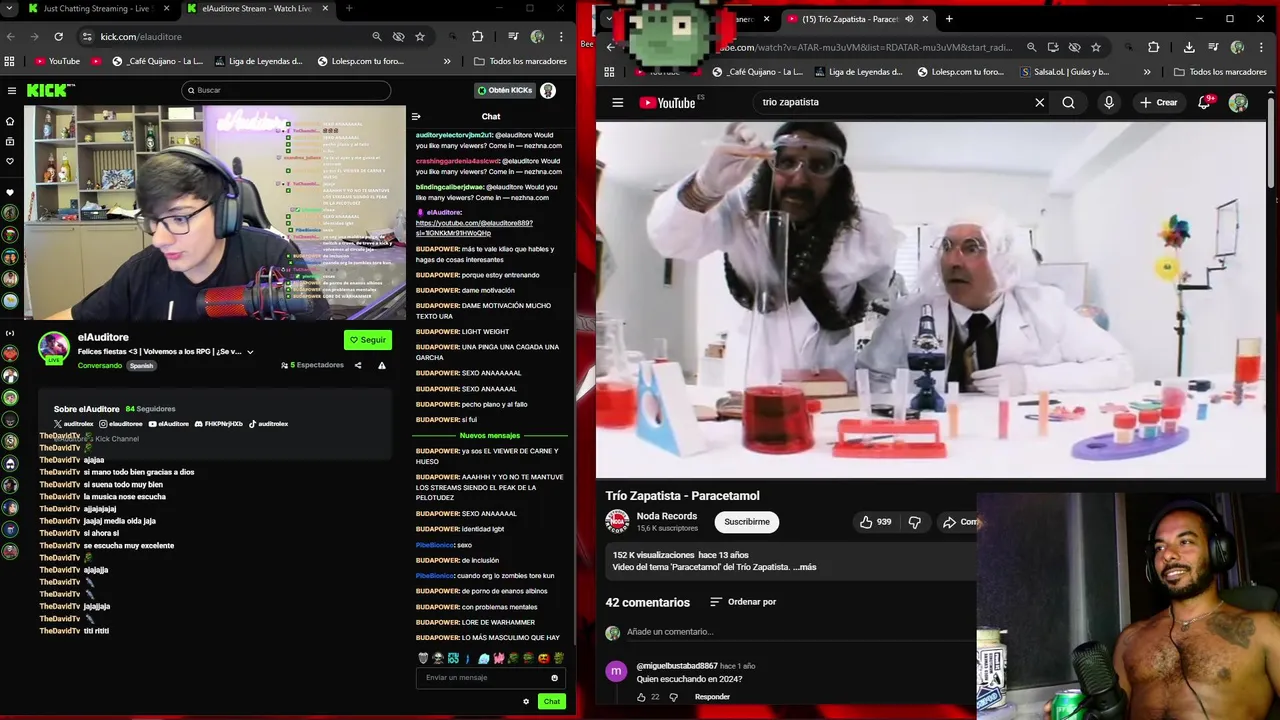The height and width of the screenshot is (720, 1280).
Task: Open the Kick sidebar hamburger menu
Action: coord(11,90)
